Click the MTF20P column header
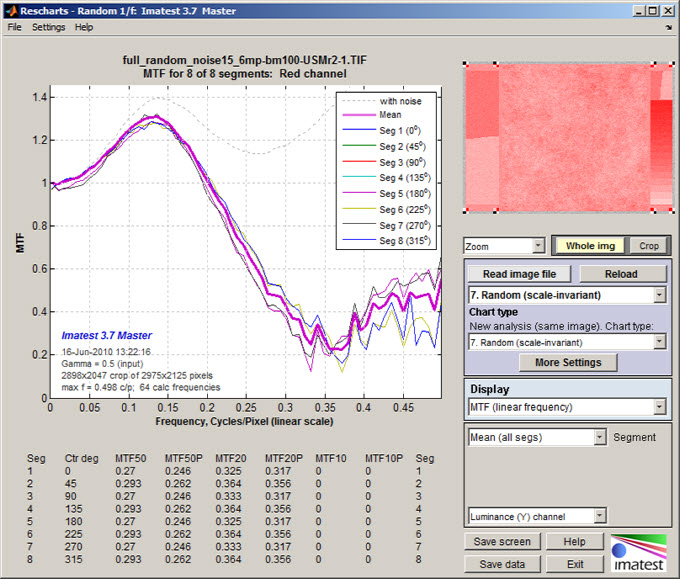 coord(284,458)
